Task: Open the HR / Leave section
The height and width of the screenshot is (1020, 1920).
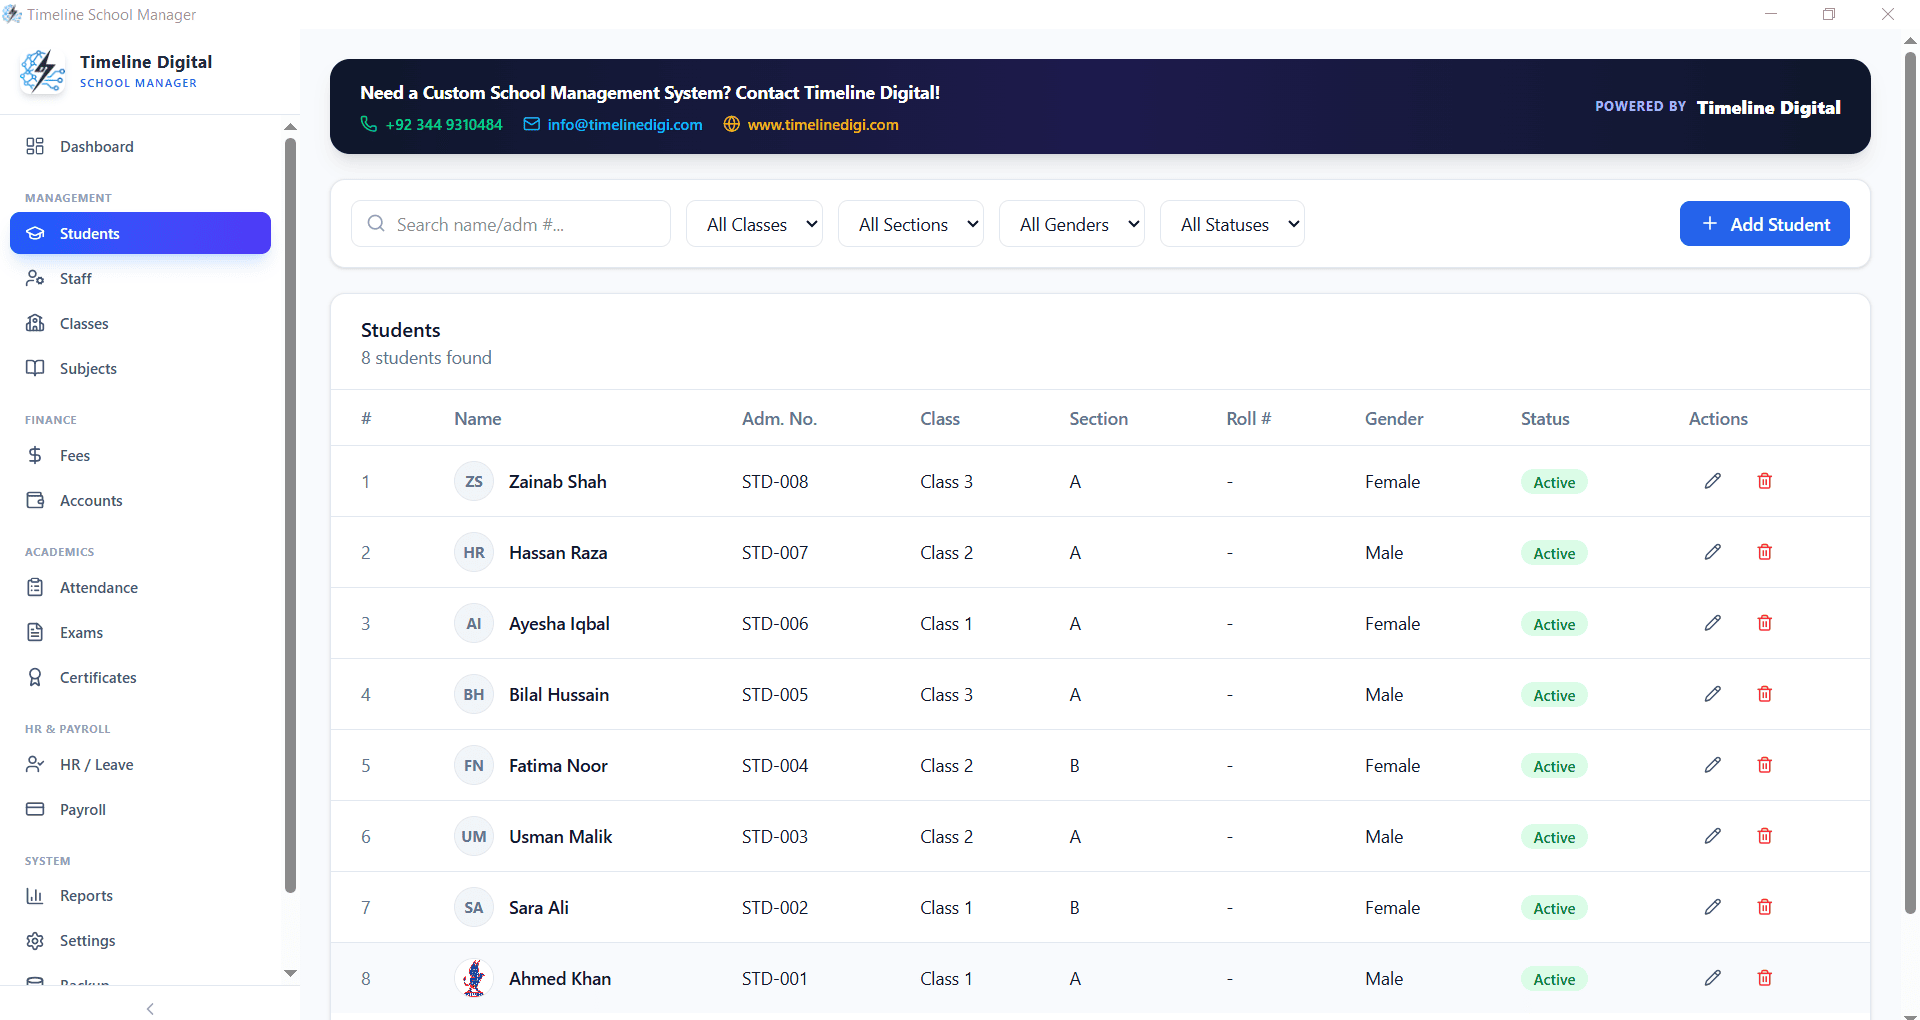Action: [97, 764]
